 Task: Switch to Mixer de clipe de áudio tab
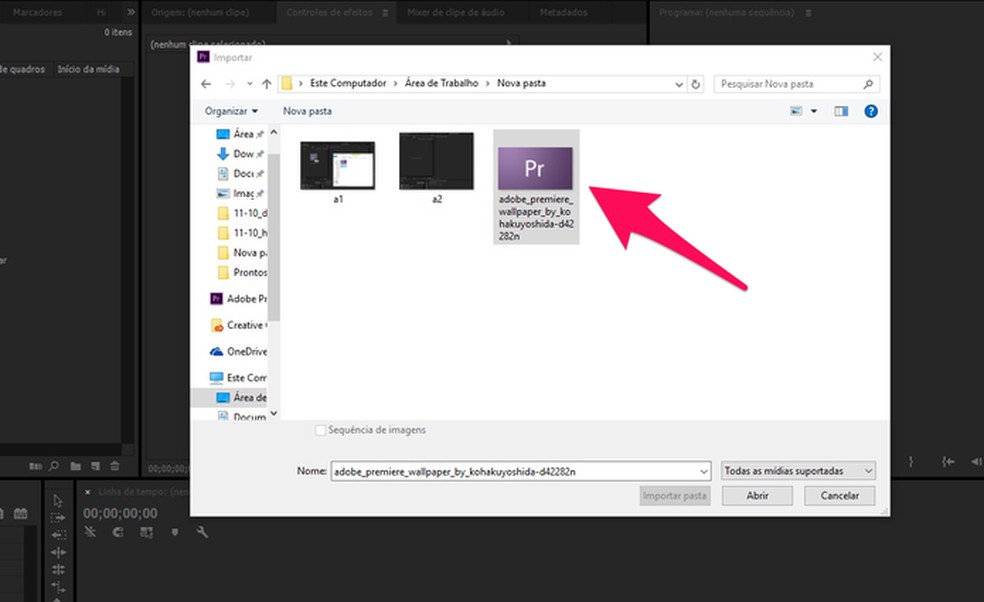click(x=456, y=12)
